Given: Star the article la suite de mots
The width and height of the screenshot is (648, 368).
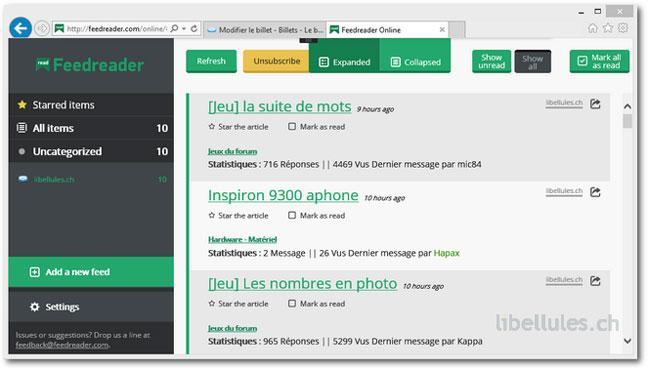Looking at the screenshot, I should point(238,127).
